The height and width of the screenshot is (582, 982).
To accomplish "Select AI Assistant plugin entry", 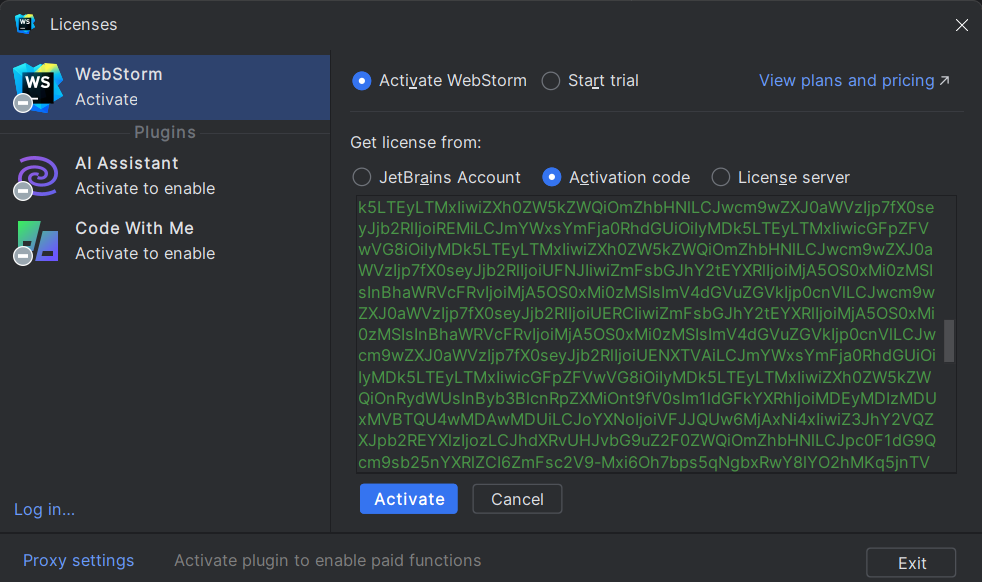I will click(165, 176).
